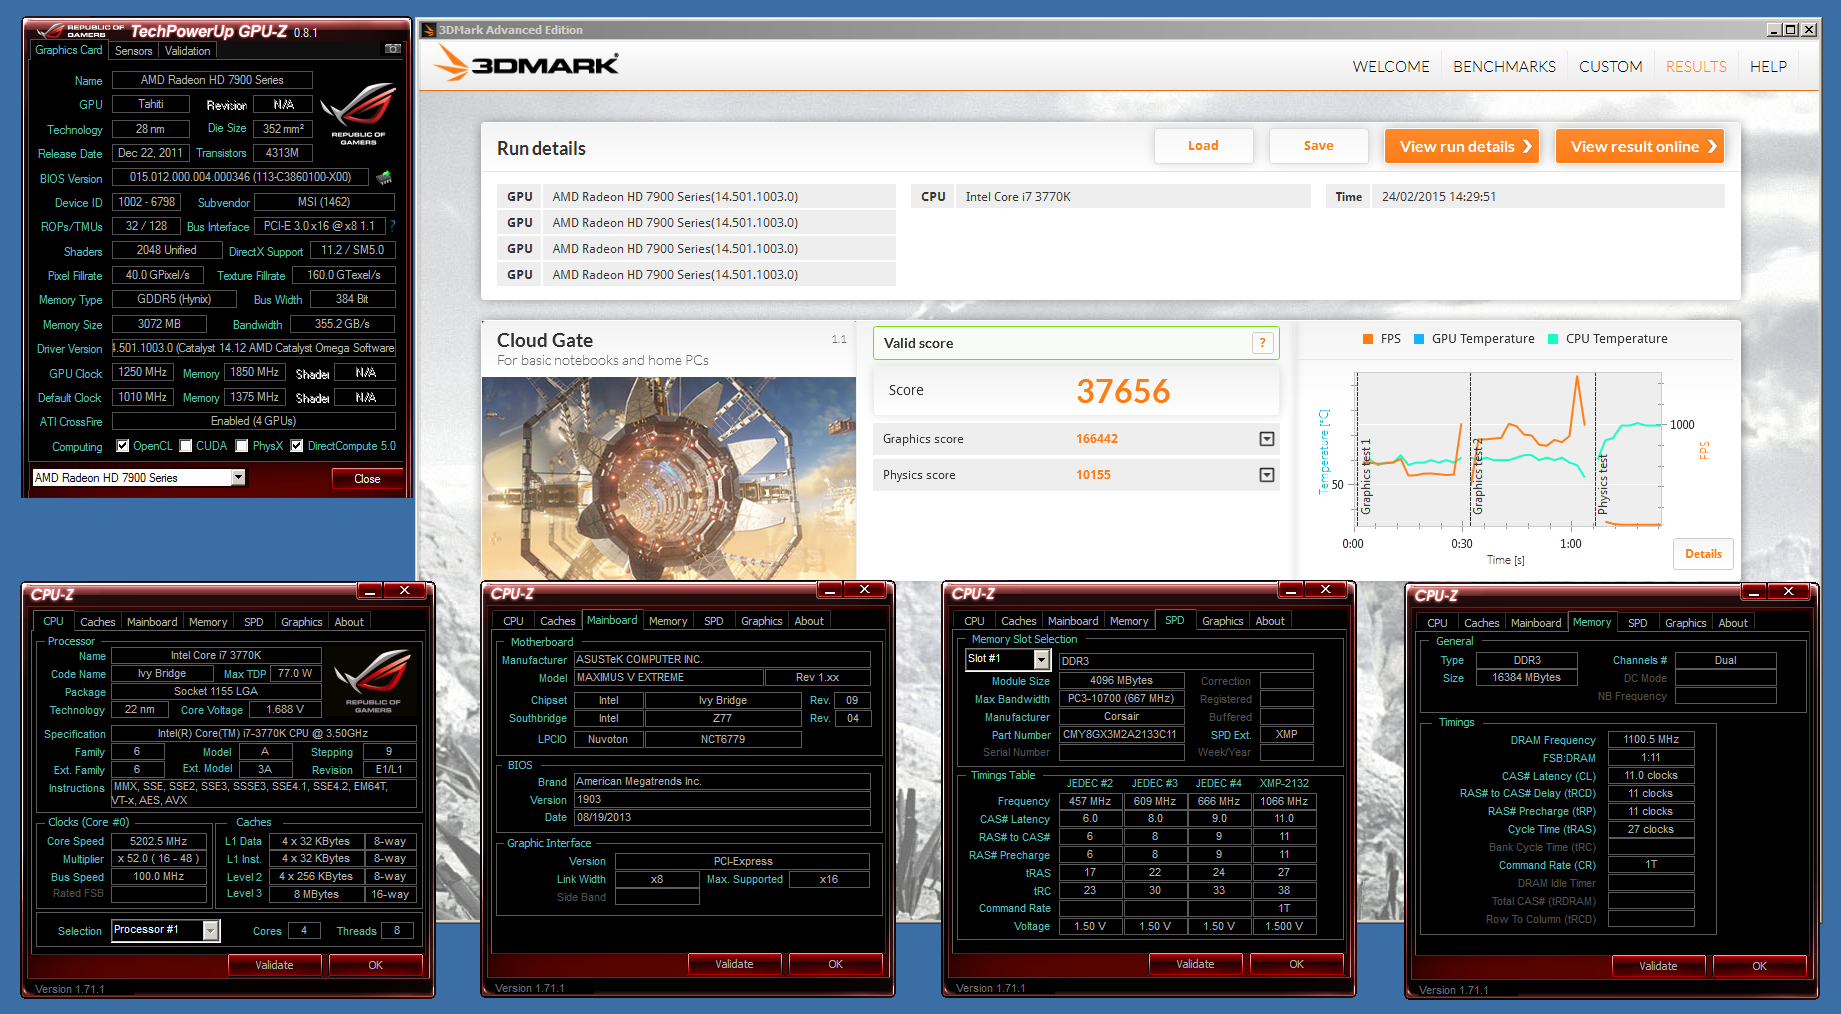Click Validate in the CPU tab CPU-Z window
Screen dimensions: 1841x1014
pos(274,966)
